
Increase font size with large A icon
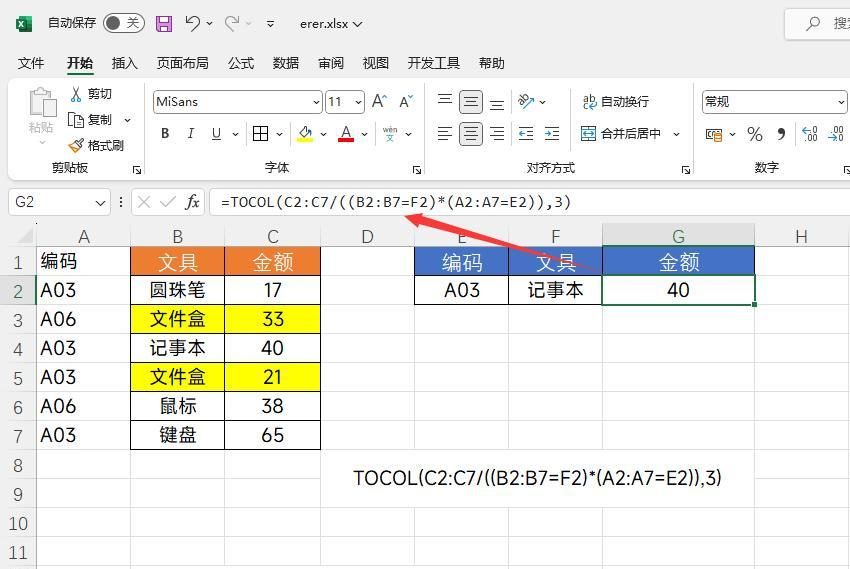point(379,101)
